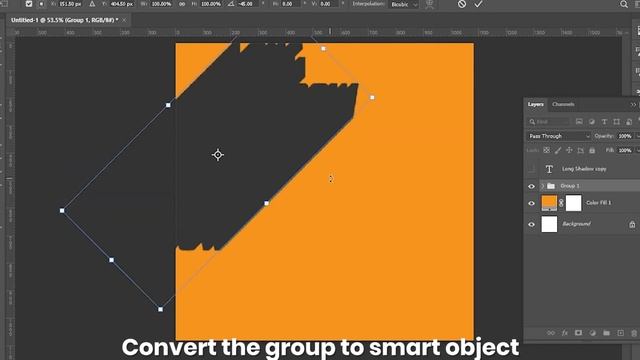The width and height of the screenshot is (640, 360).
Task: Edit the layer Fill value
Action: point(624,150)
